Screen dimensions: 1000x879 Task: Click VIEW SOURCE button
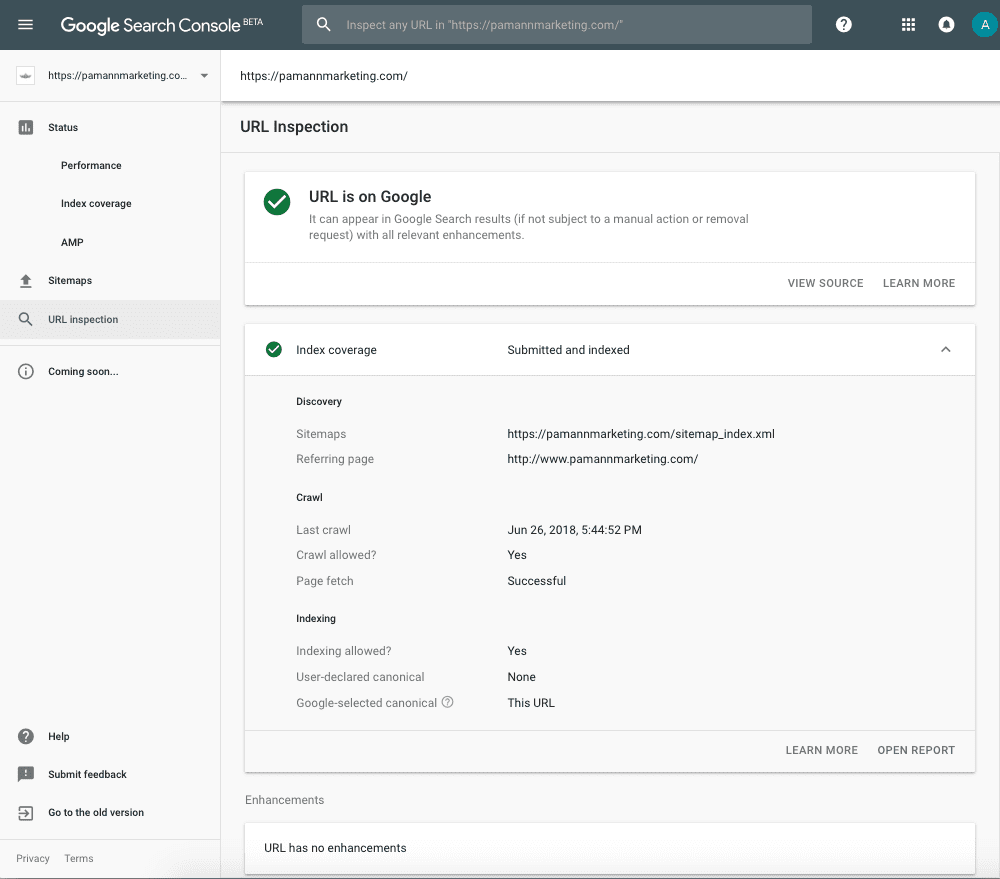825,283
